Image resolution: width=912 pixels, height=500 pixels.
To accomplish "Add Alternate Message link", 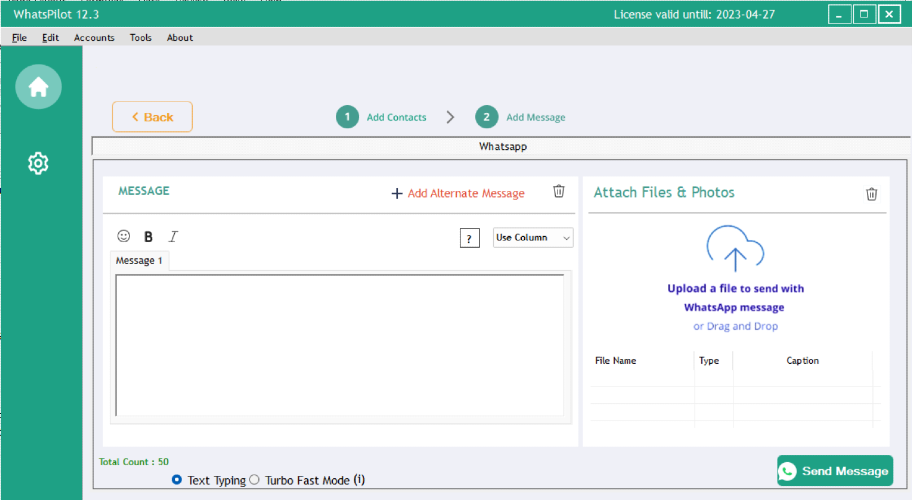I will [x=458, y=193].
